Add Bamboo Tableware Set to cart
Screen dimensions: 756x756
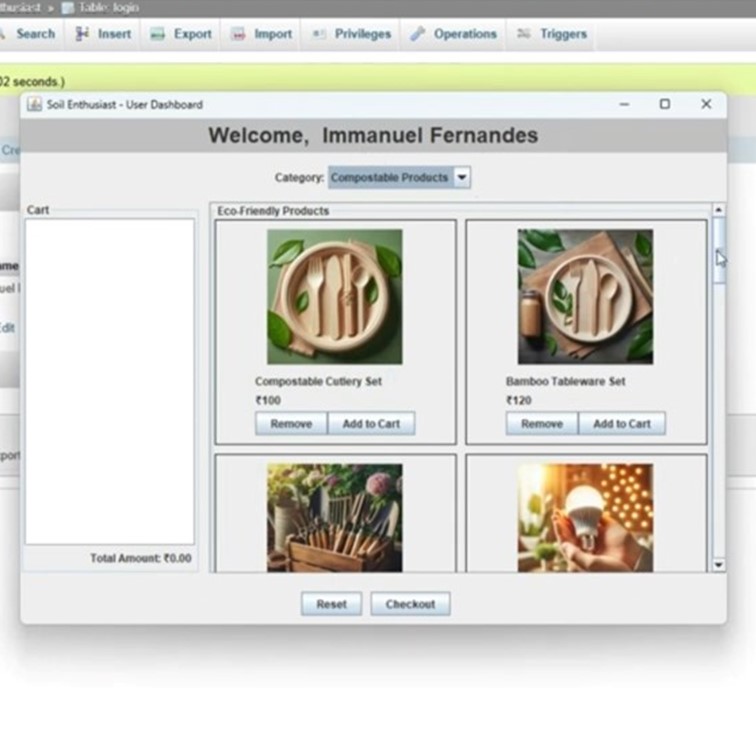pos(622,424)
